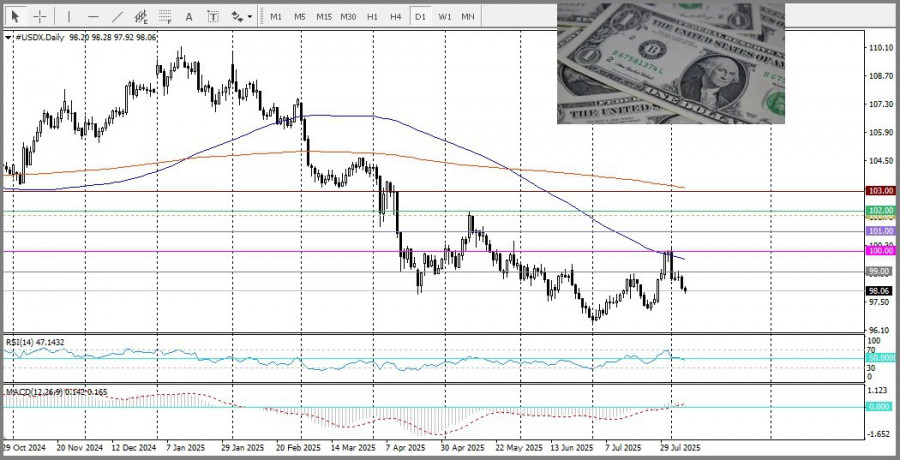Select the horizontal line tool

click(x=94, y=17)
